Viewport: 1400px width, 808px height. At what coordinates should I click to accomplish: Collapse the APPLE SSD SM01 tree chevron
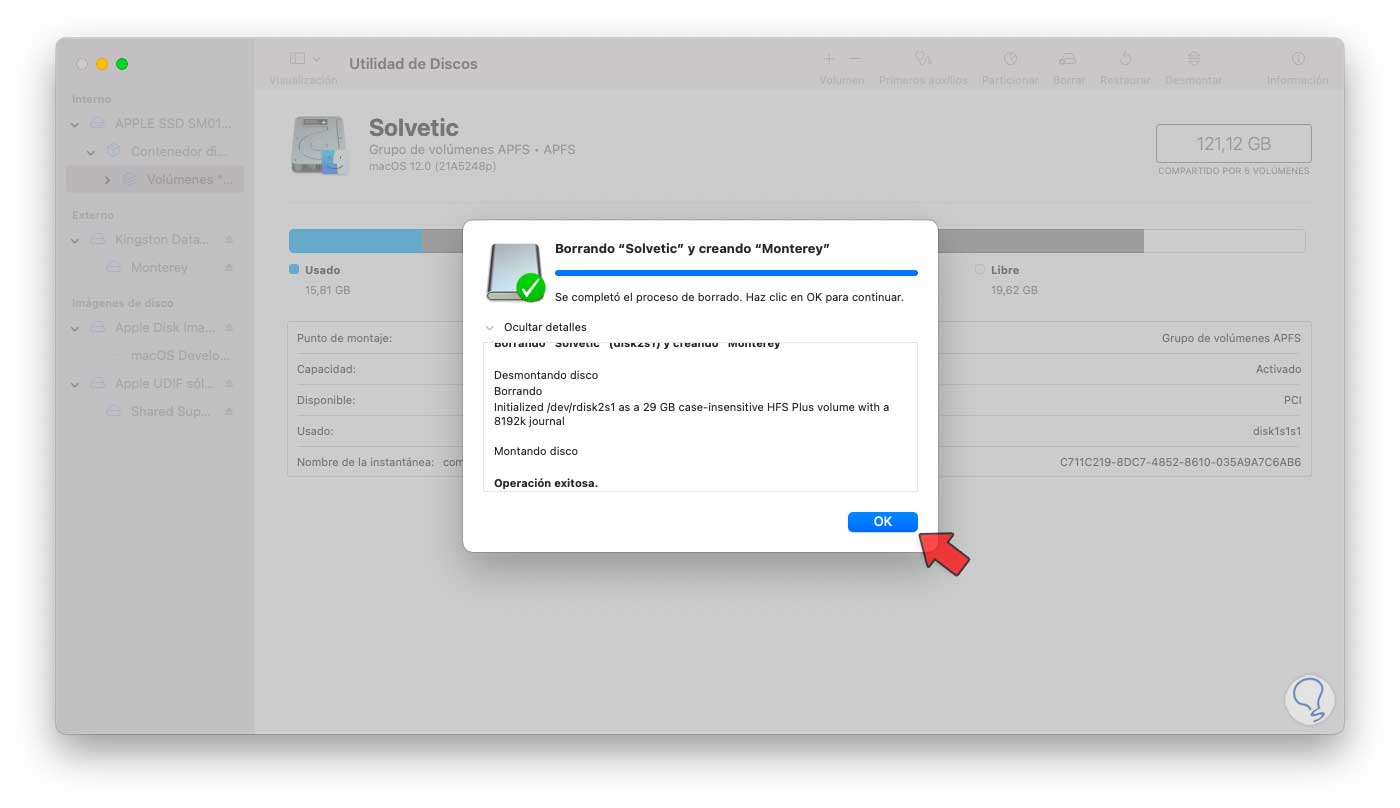tap(75, 125)
